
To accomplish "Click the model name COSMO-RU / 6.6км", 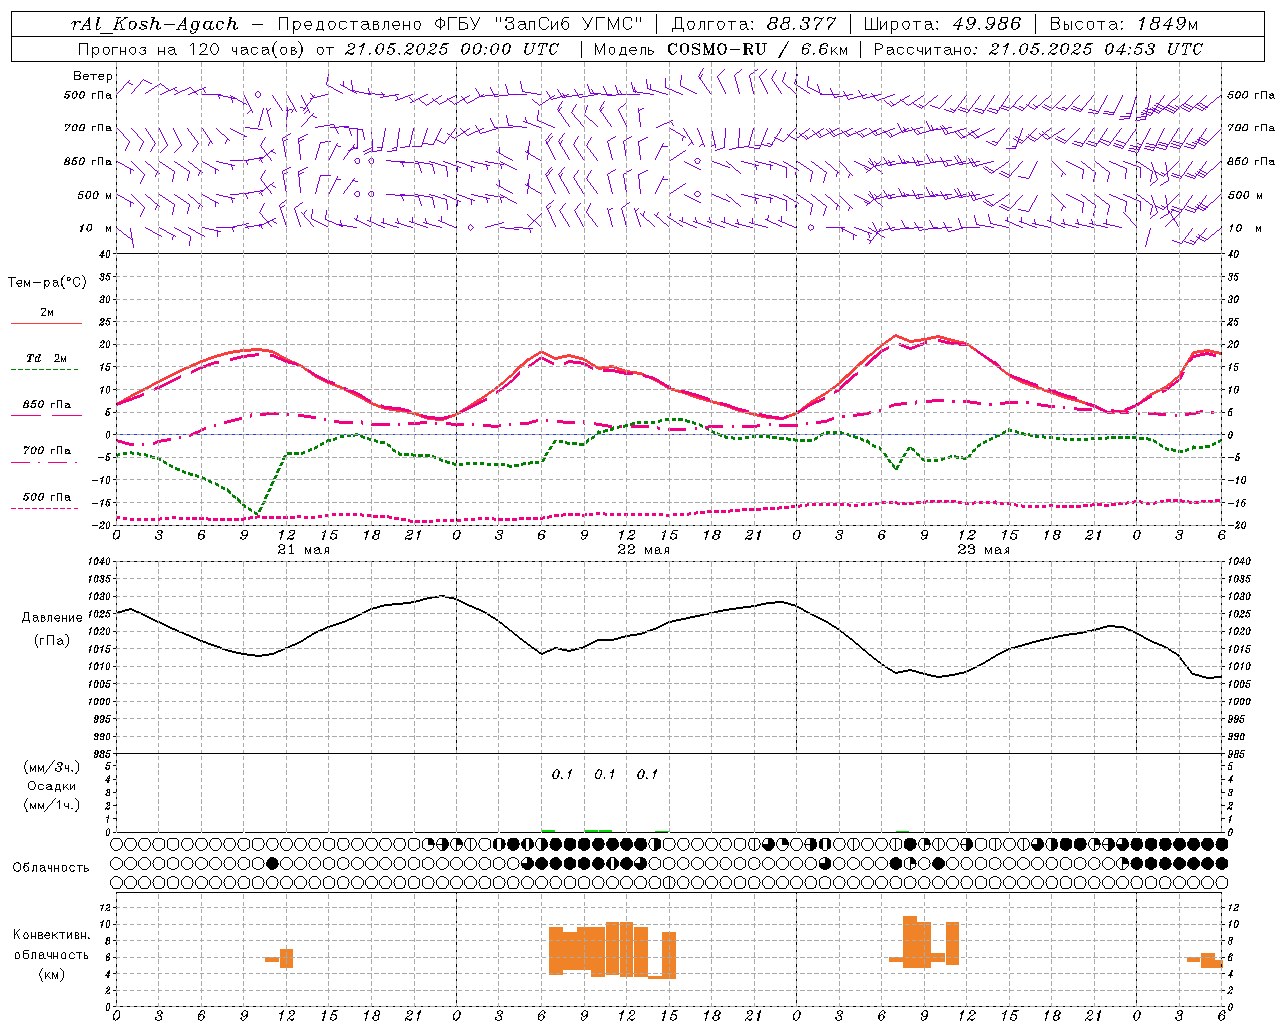I will [758, 49].
